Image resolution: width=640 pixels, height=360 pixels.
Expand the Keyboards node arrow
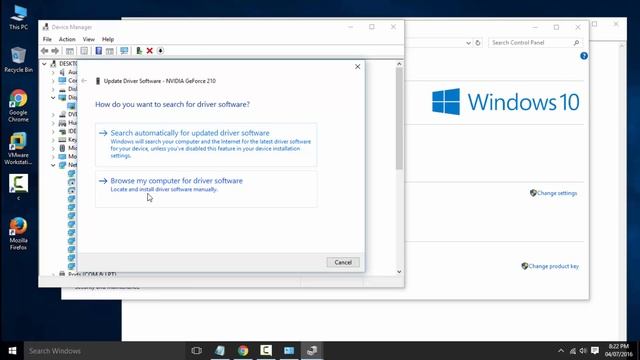pos(53,140)
